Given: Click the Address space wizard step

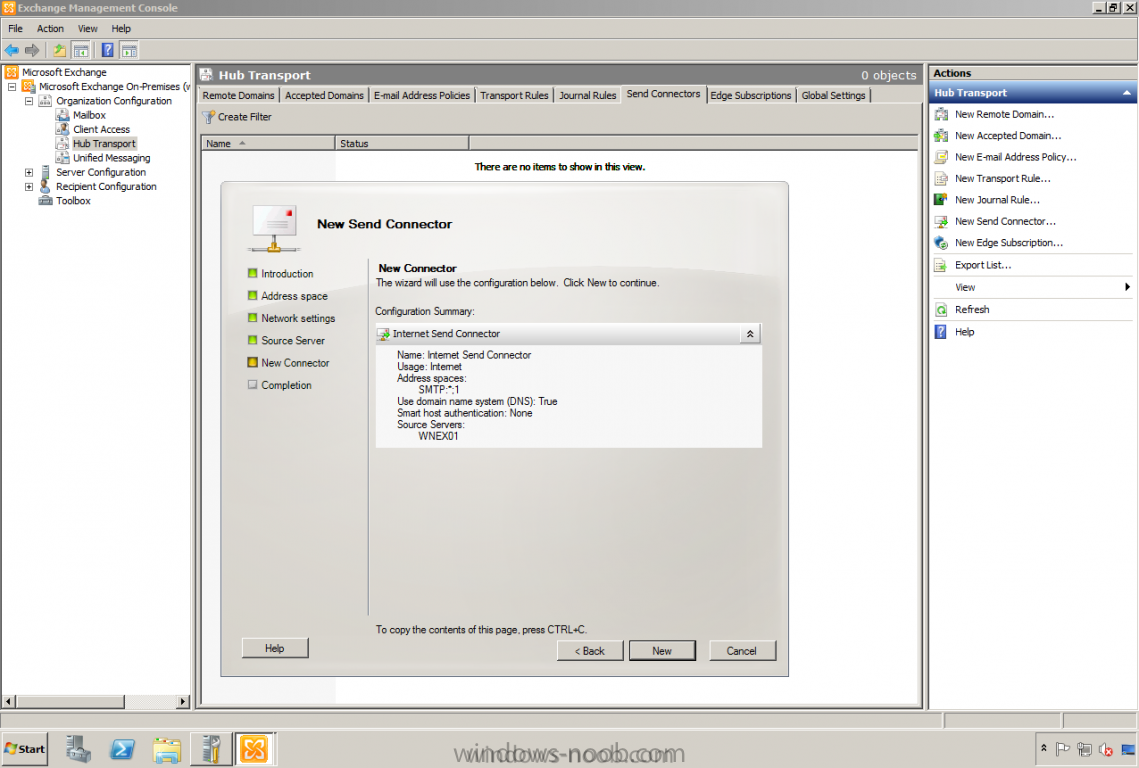Looking at the screenshot, I should pyautogui.click(x=294, y=296).
